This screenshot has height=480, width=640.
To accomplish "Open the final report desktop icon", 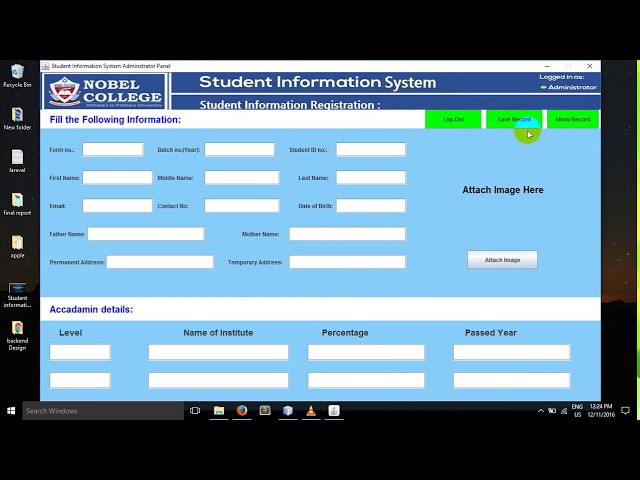I will click(17, 204).
